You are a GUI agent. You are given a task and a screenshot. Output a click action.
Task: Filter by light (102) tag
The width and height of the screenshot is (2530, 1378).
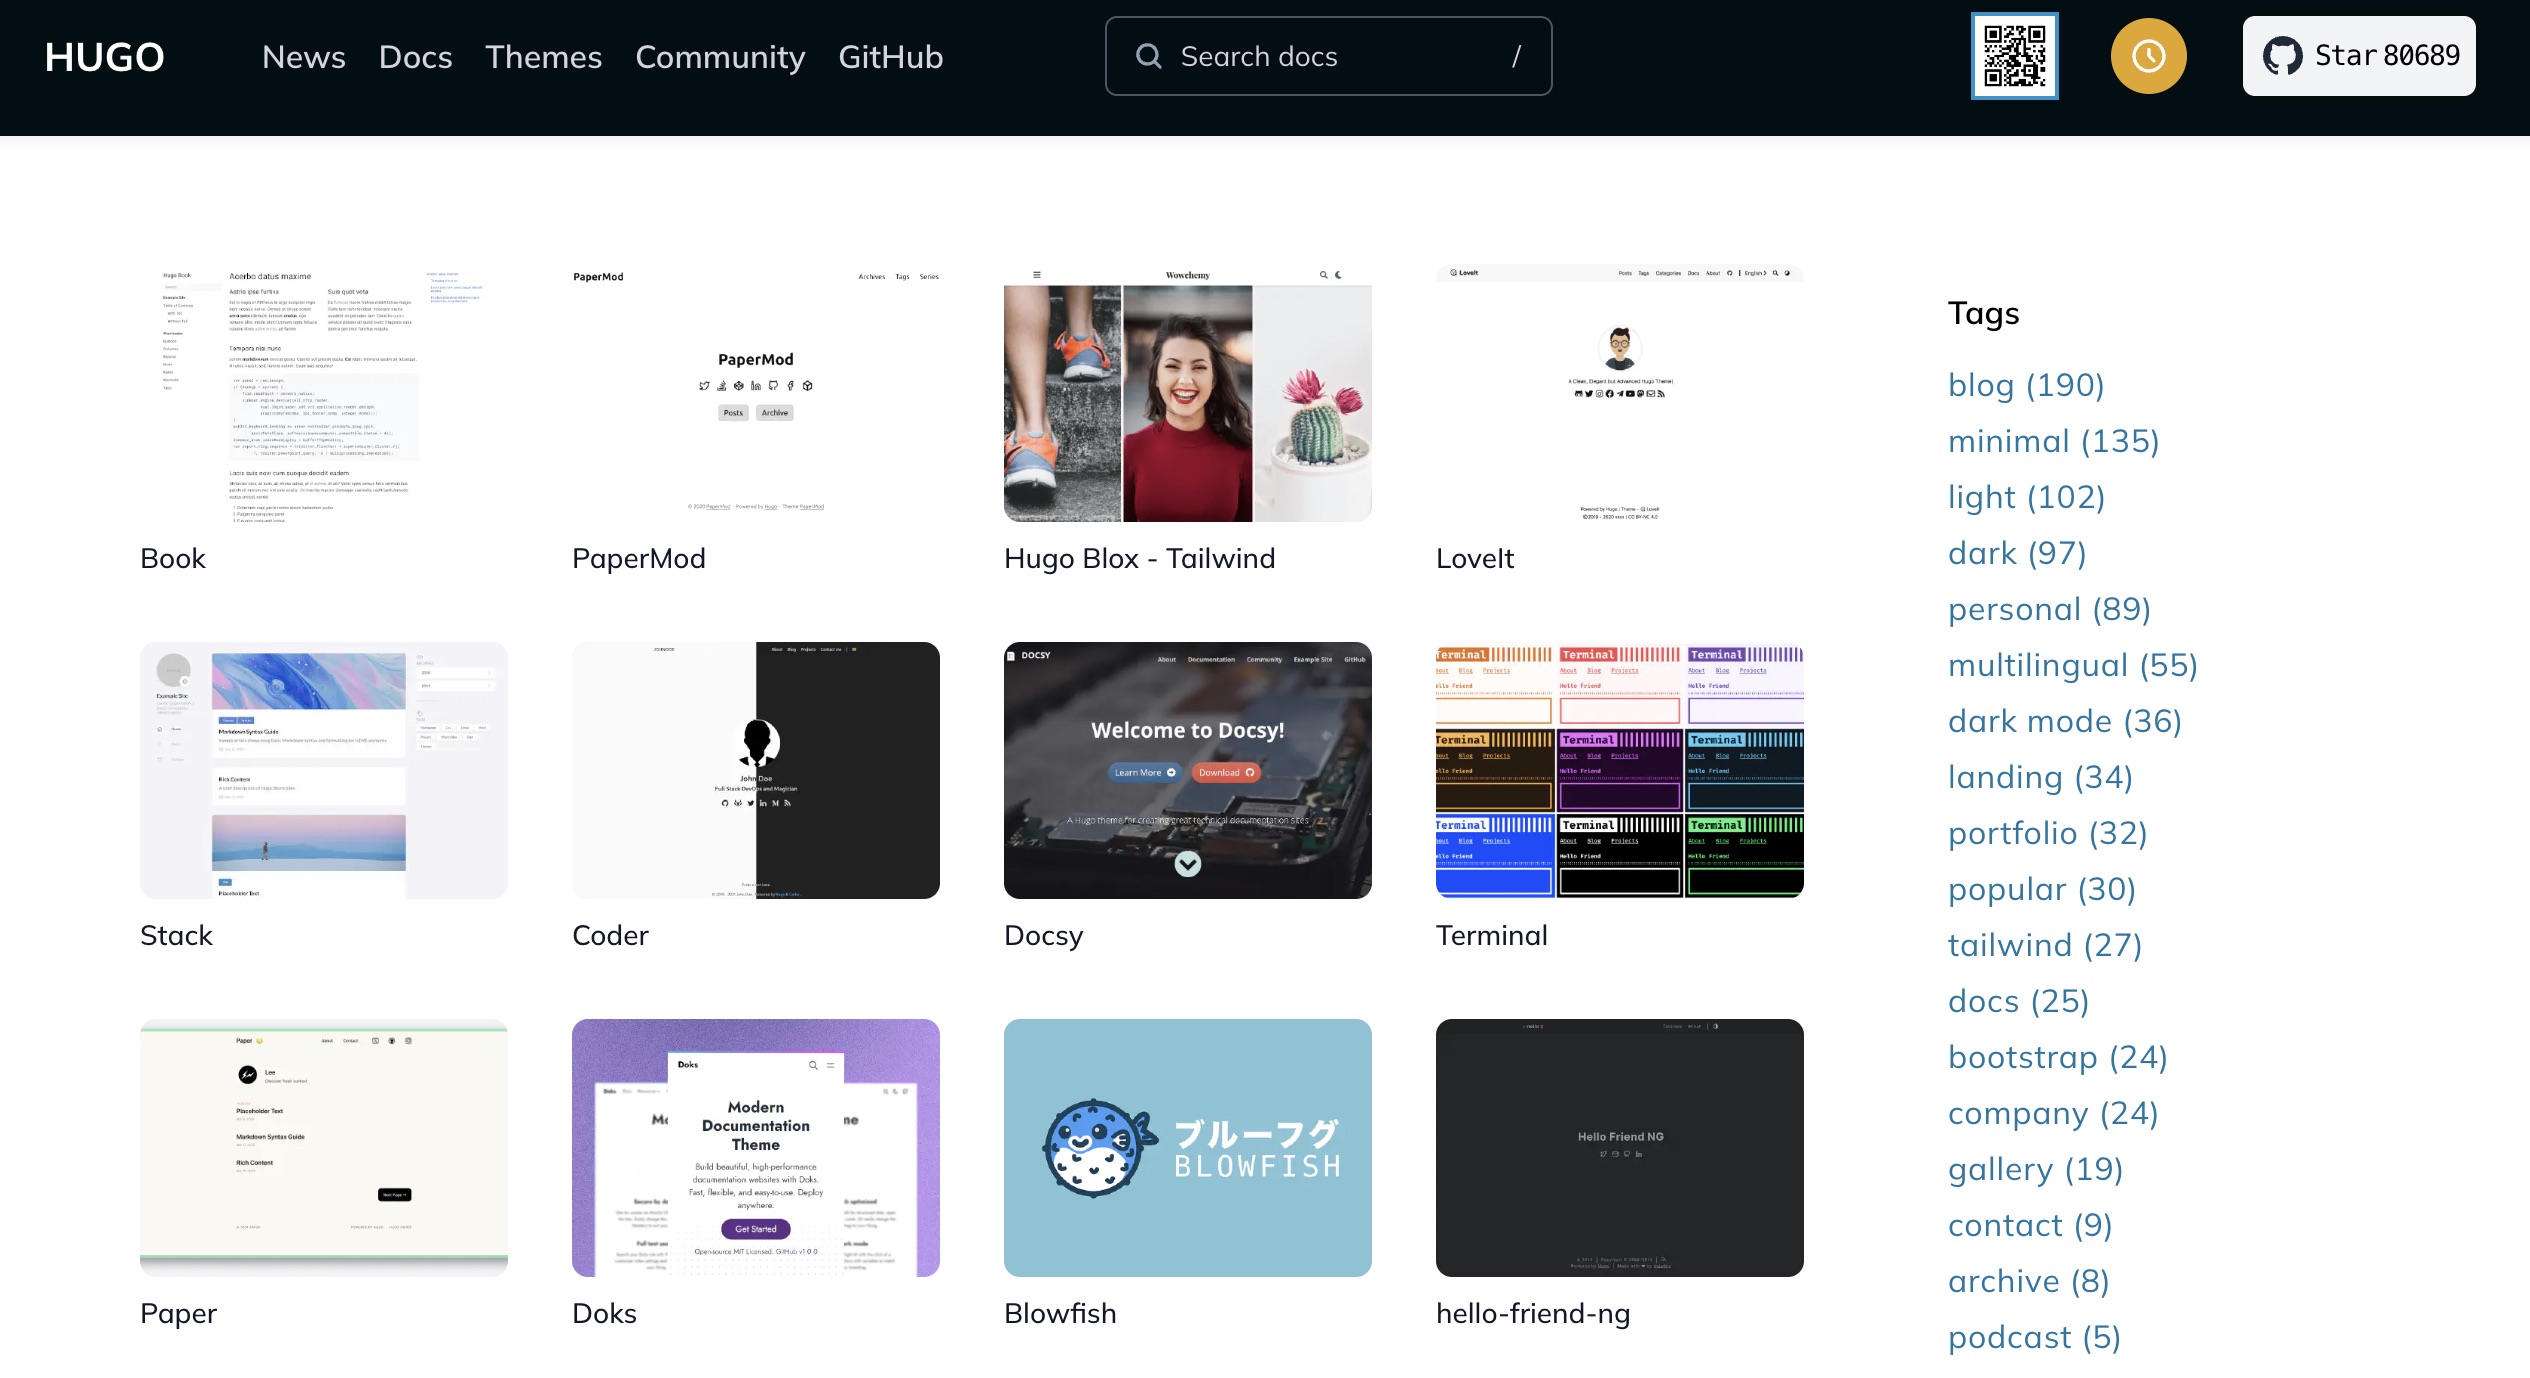[x=2027, y=497]
